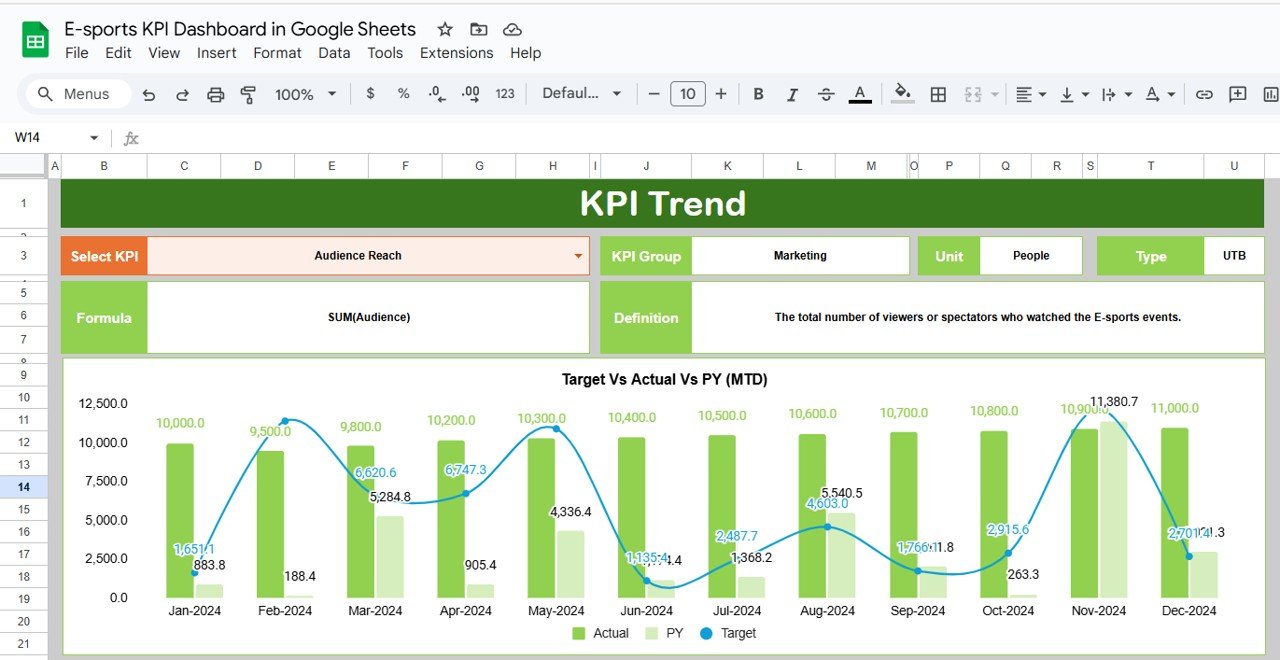Select the UTB type cell

pos(1234,256)
